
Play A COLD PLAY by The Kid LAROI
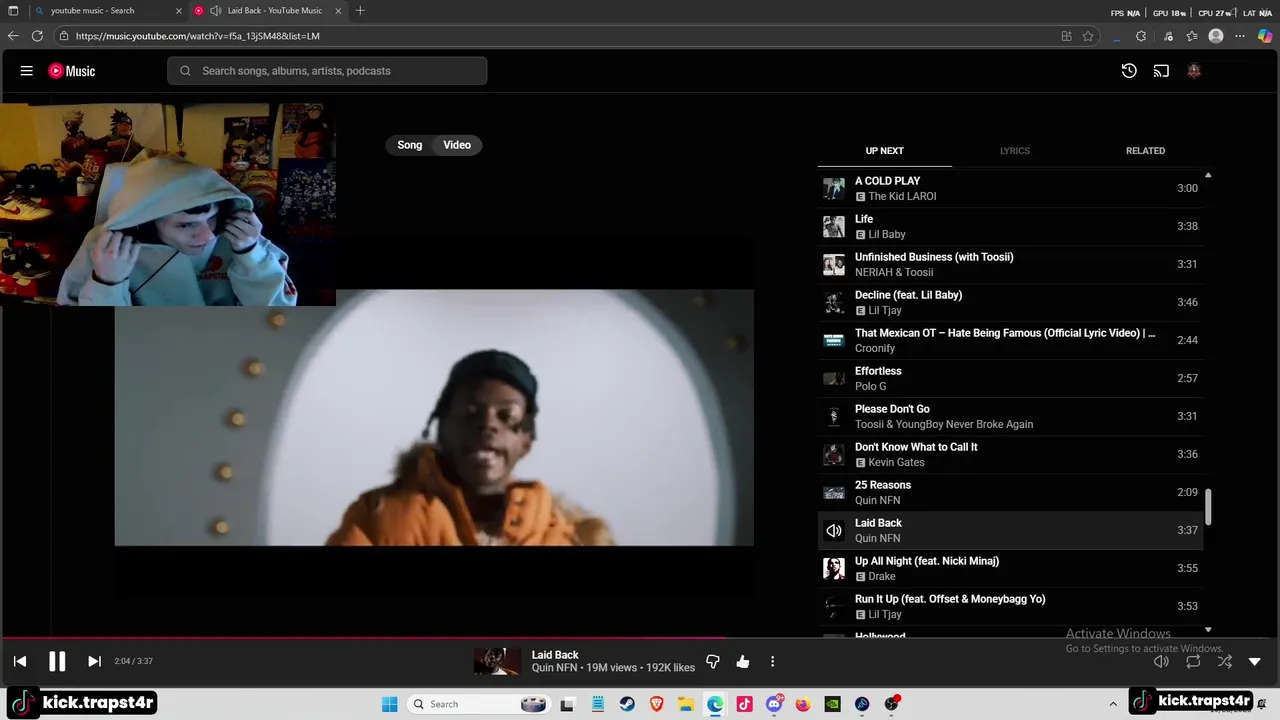pos(1010,188)
